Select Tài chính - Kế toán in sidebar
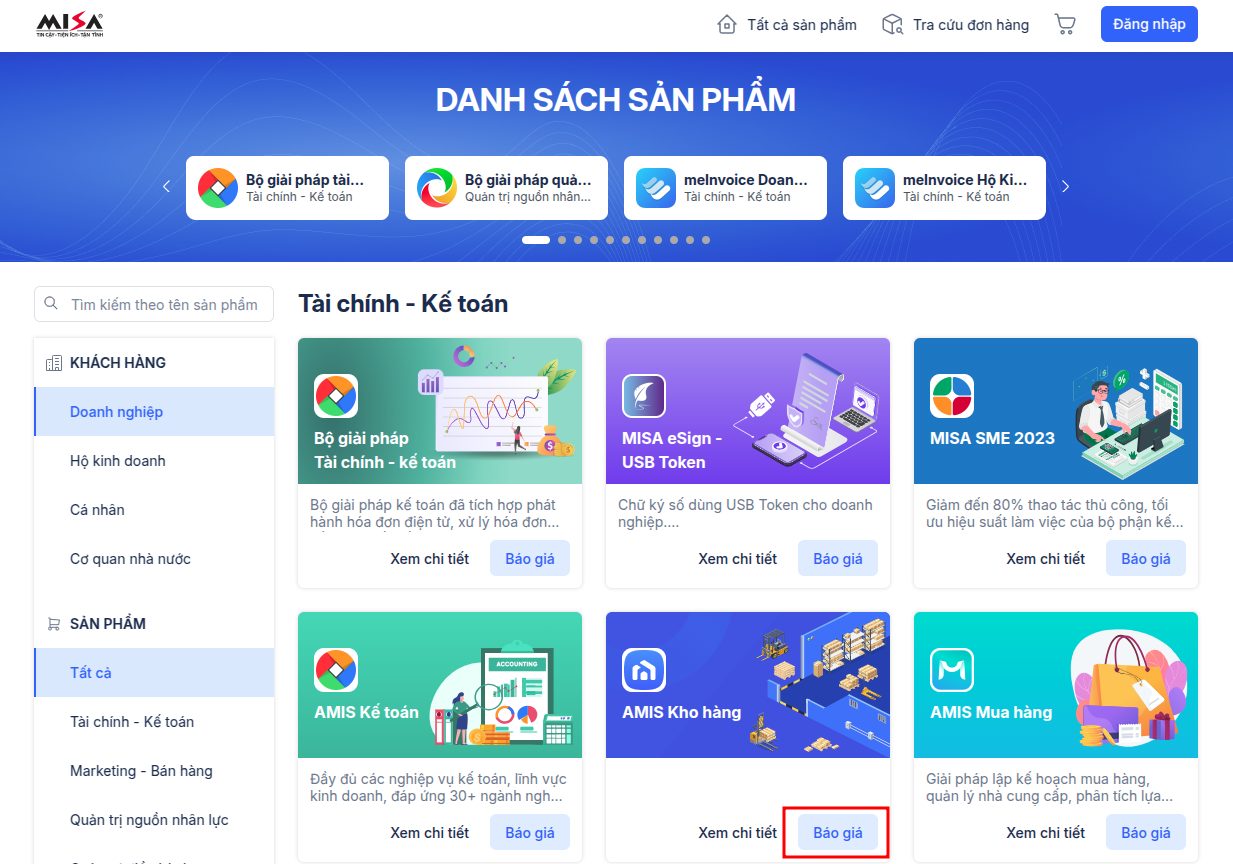Viewport: 1233px width, 864px height. pos(154,722)
